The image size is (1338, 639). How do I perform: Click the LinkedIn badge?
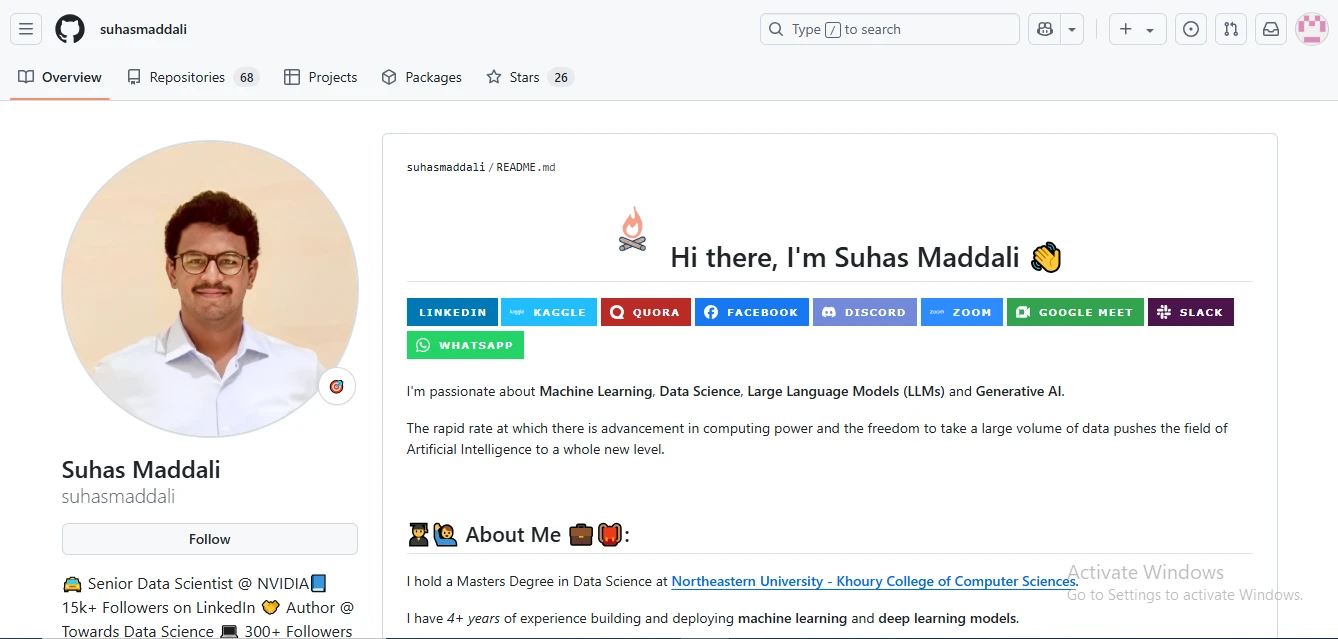(452, 312)
